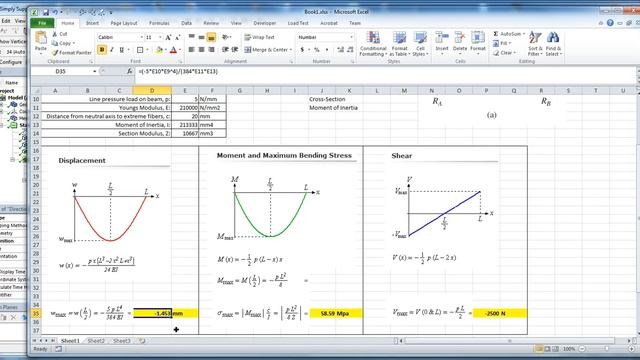Open Edit menu in background window

point(6,20)
